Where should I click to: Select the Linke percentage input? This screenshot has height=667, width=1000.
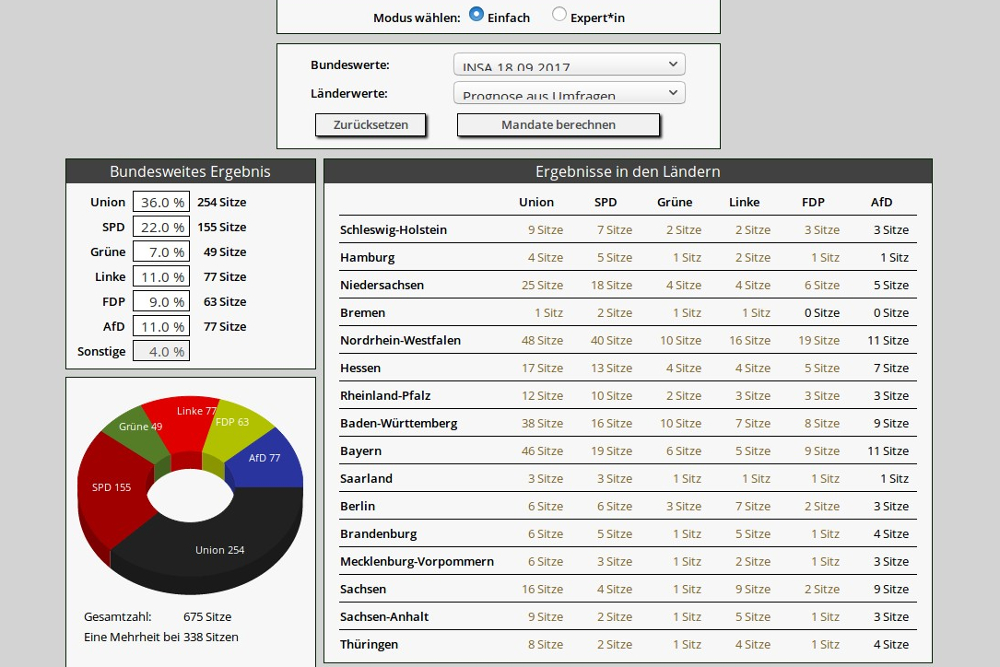click(161, 277)
